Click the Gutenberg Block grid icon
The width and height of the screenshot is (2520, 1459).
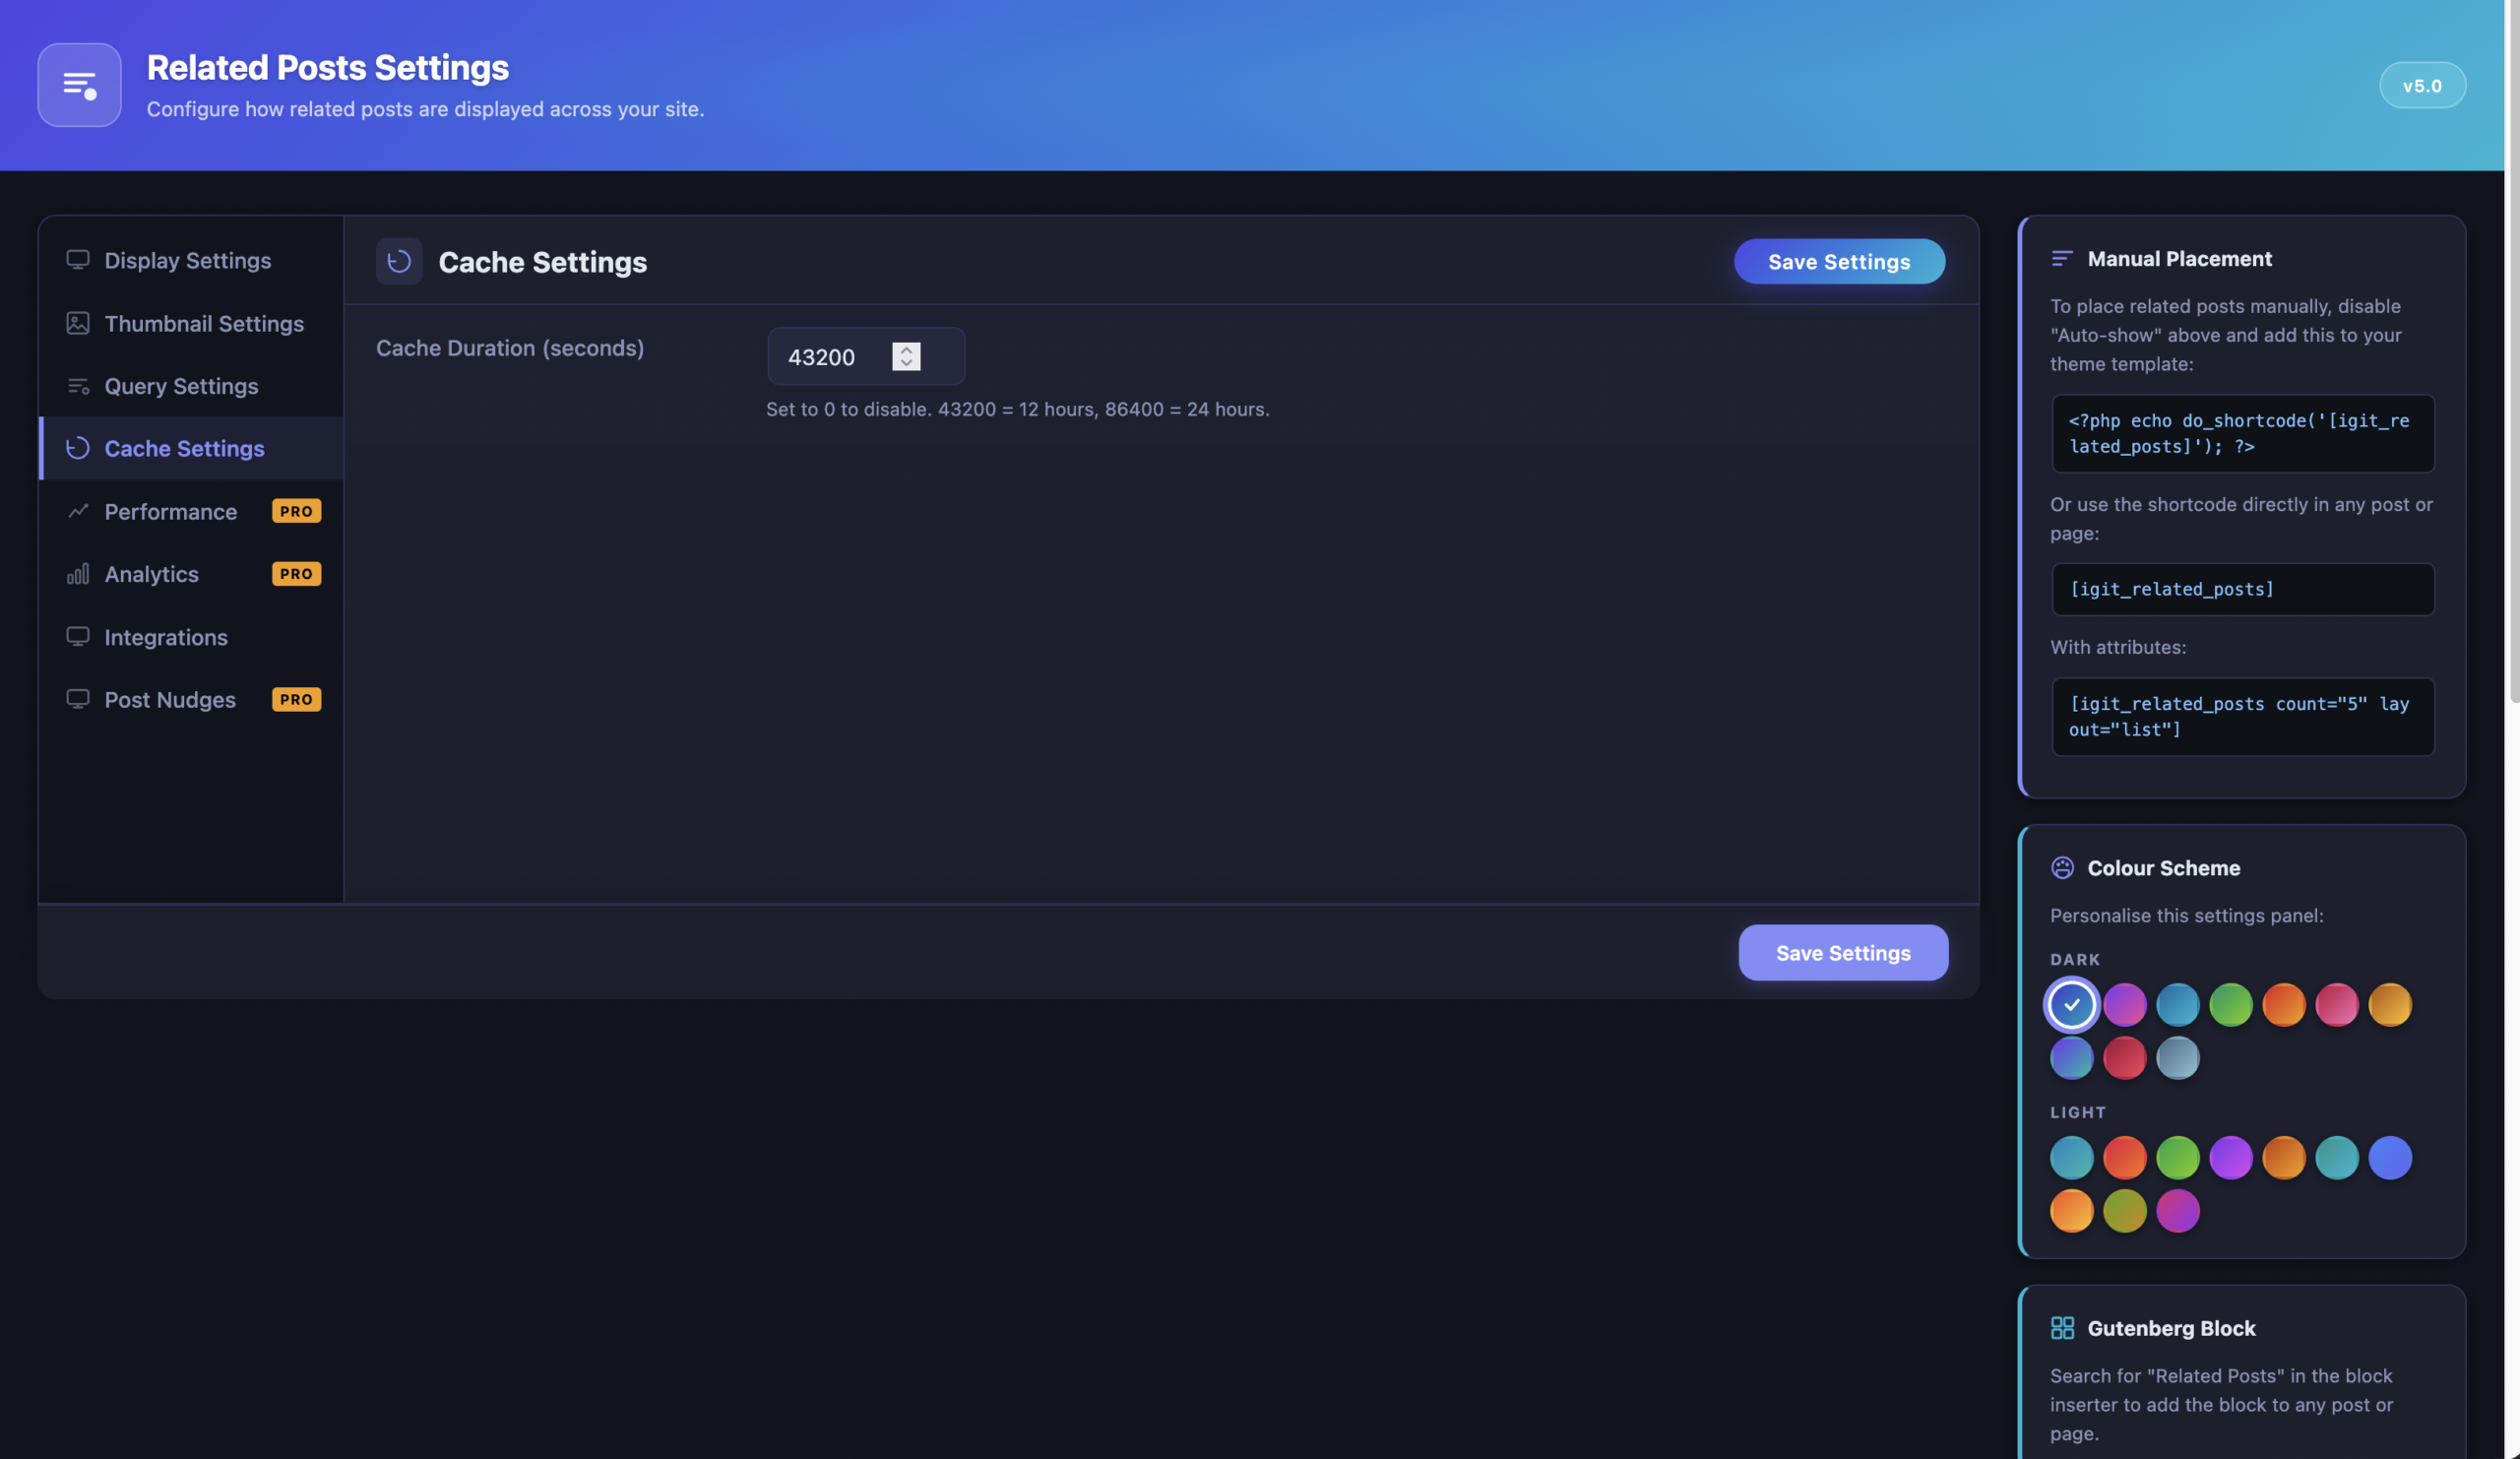[x=2062, y=1328]
